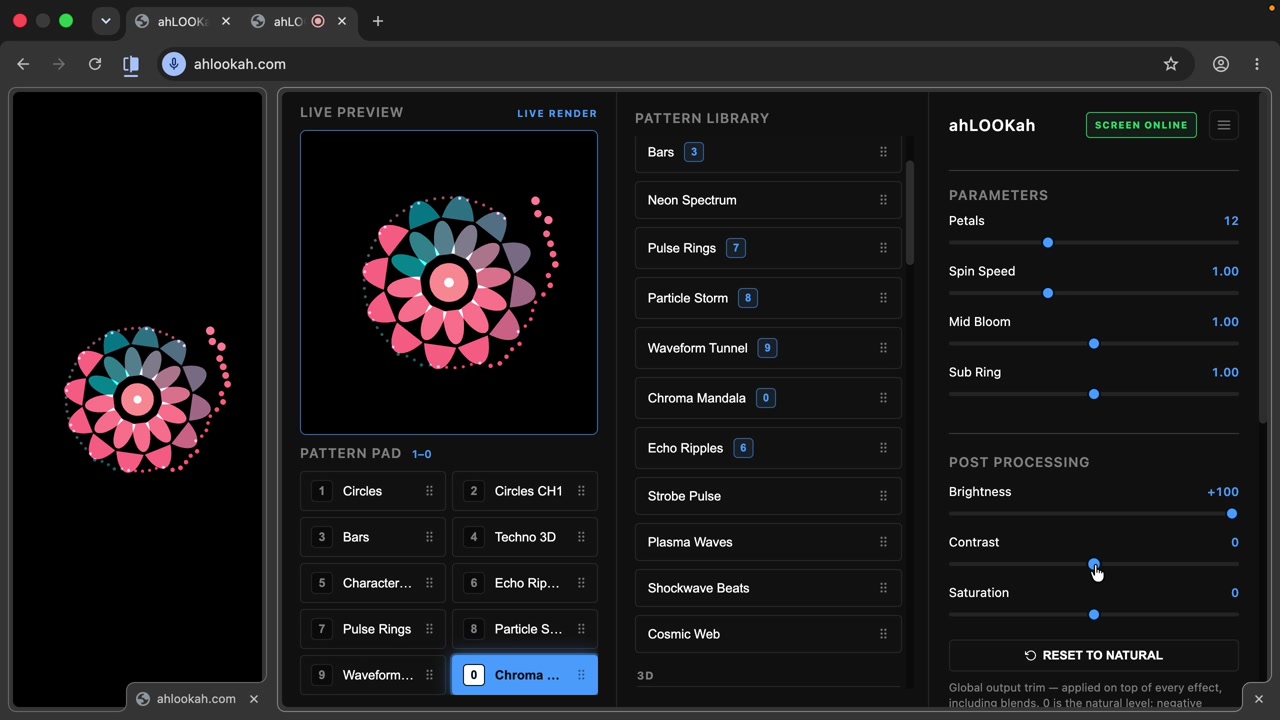The width and height of the screenshot is (1280, 720).
Task: Click the Mid Bloom slider handle
Action: (1094, 344)
